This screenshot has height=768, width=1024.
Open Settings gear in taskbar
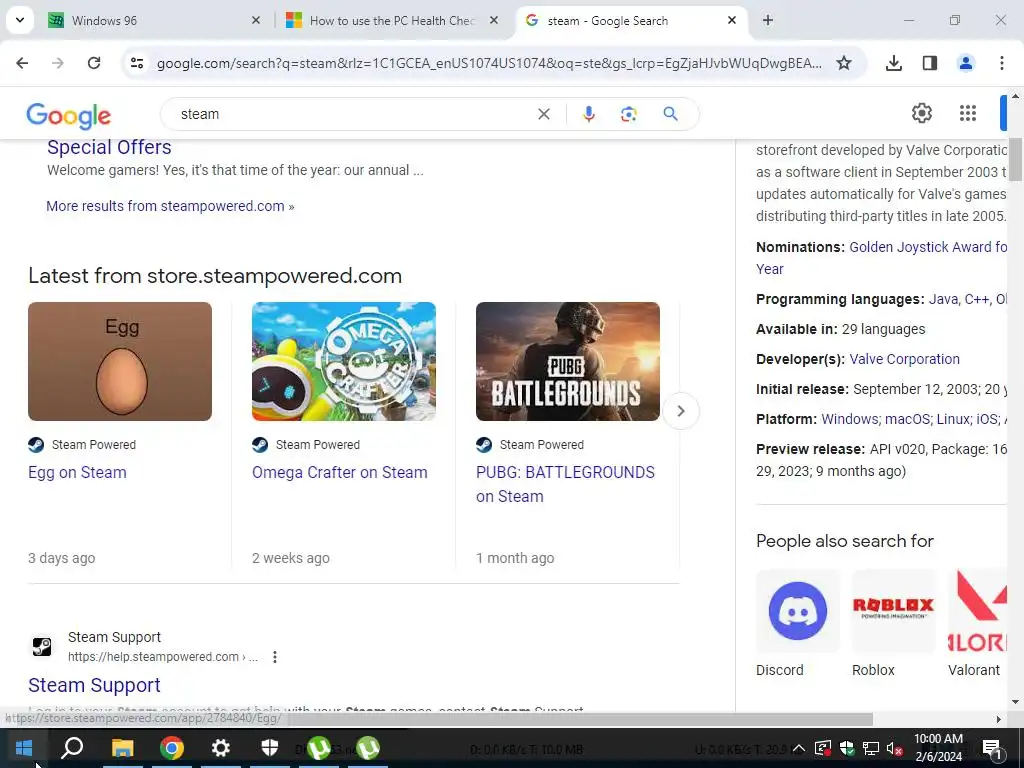(221, 748)
